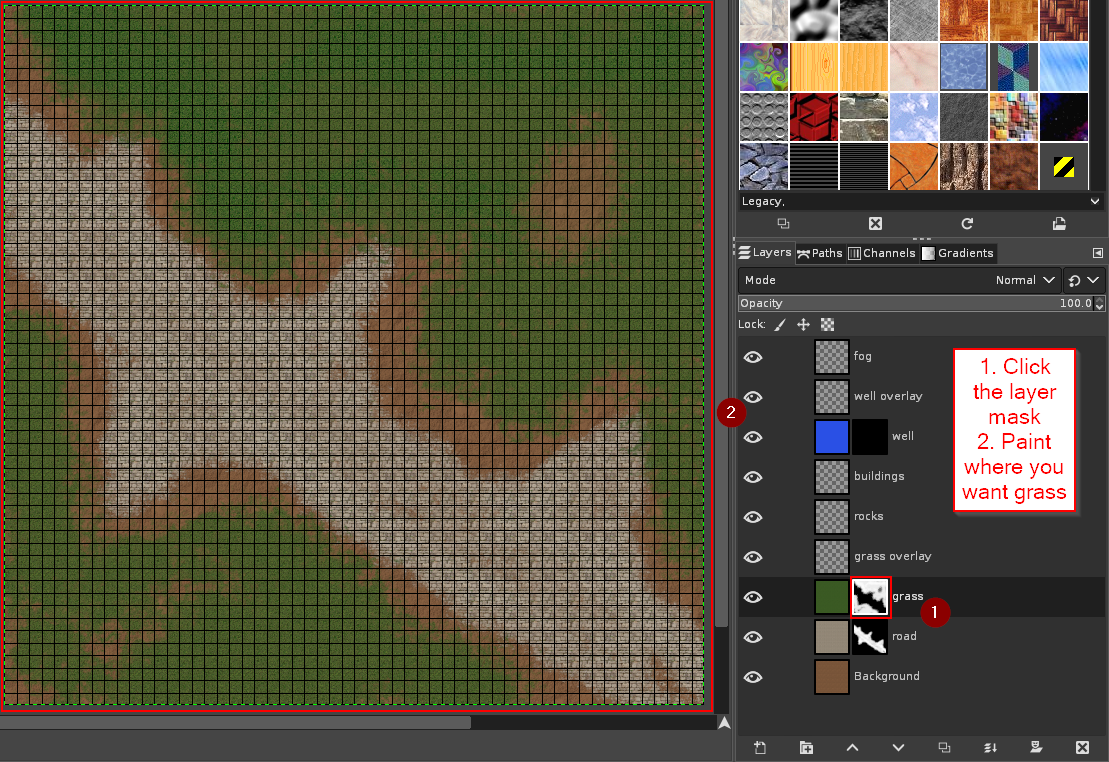Add a mask to the selected layer

pyautogui.click(x=1036, y=747)
